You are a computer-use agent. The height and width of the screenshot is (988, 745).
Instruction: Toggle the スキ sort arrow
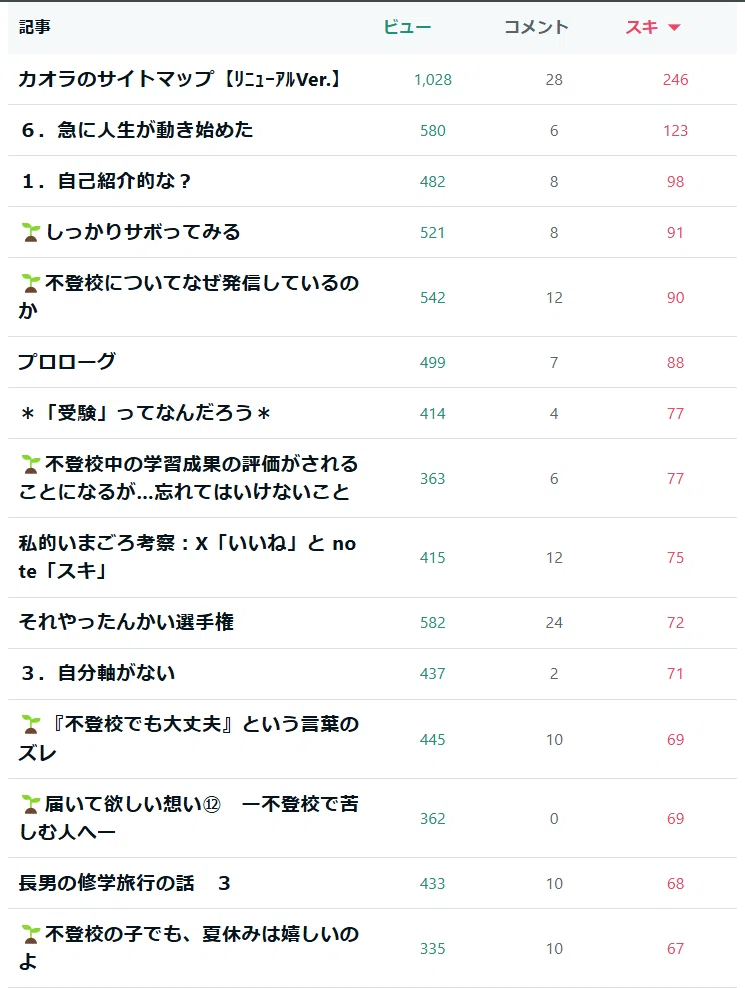coord(674,27)
